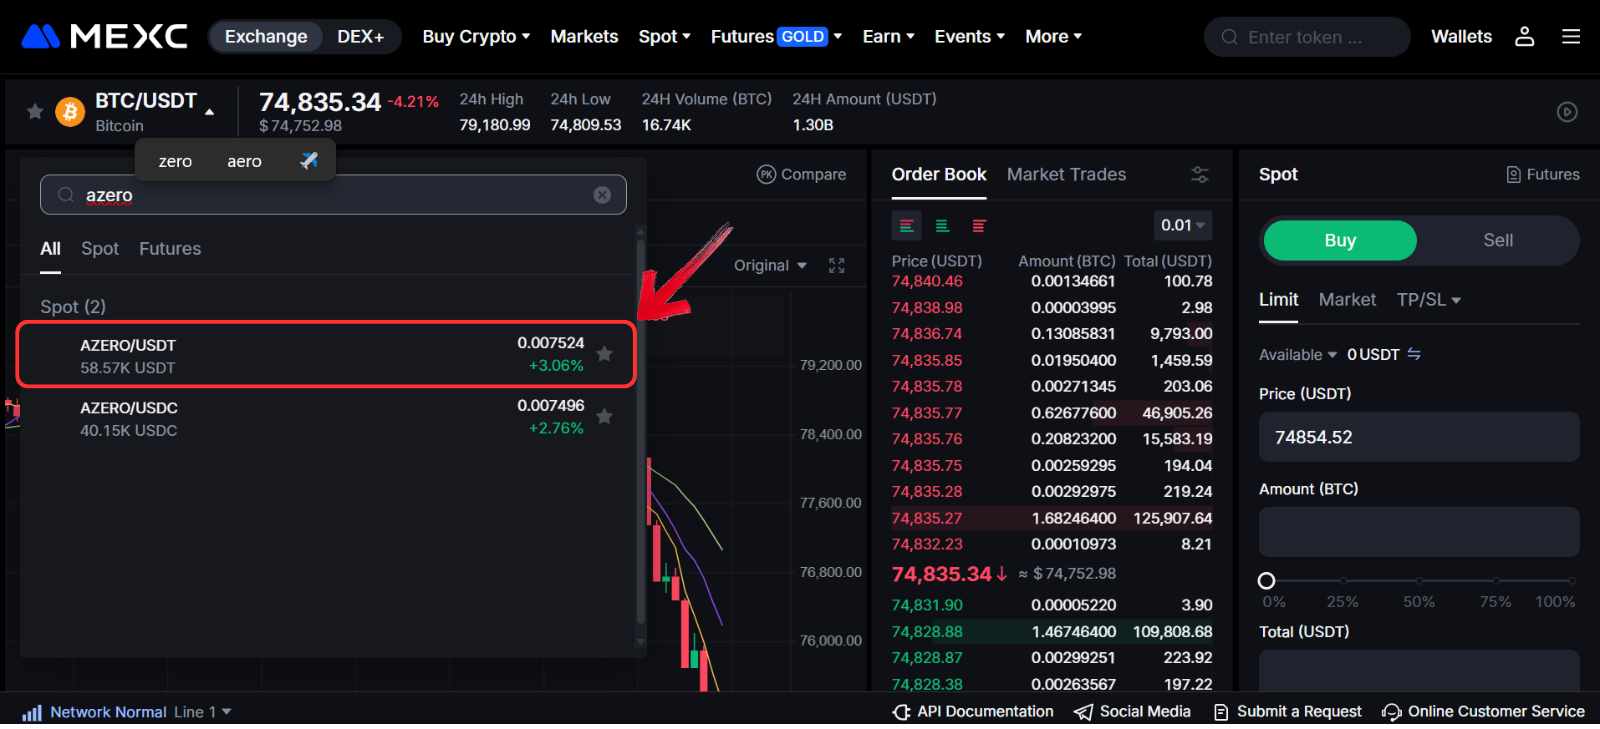The width and height of the screenshot is (1600, 729).
Task: Open the user account profile icon
Action: pyautogui.click(x=1524, y=37)
